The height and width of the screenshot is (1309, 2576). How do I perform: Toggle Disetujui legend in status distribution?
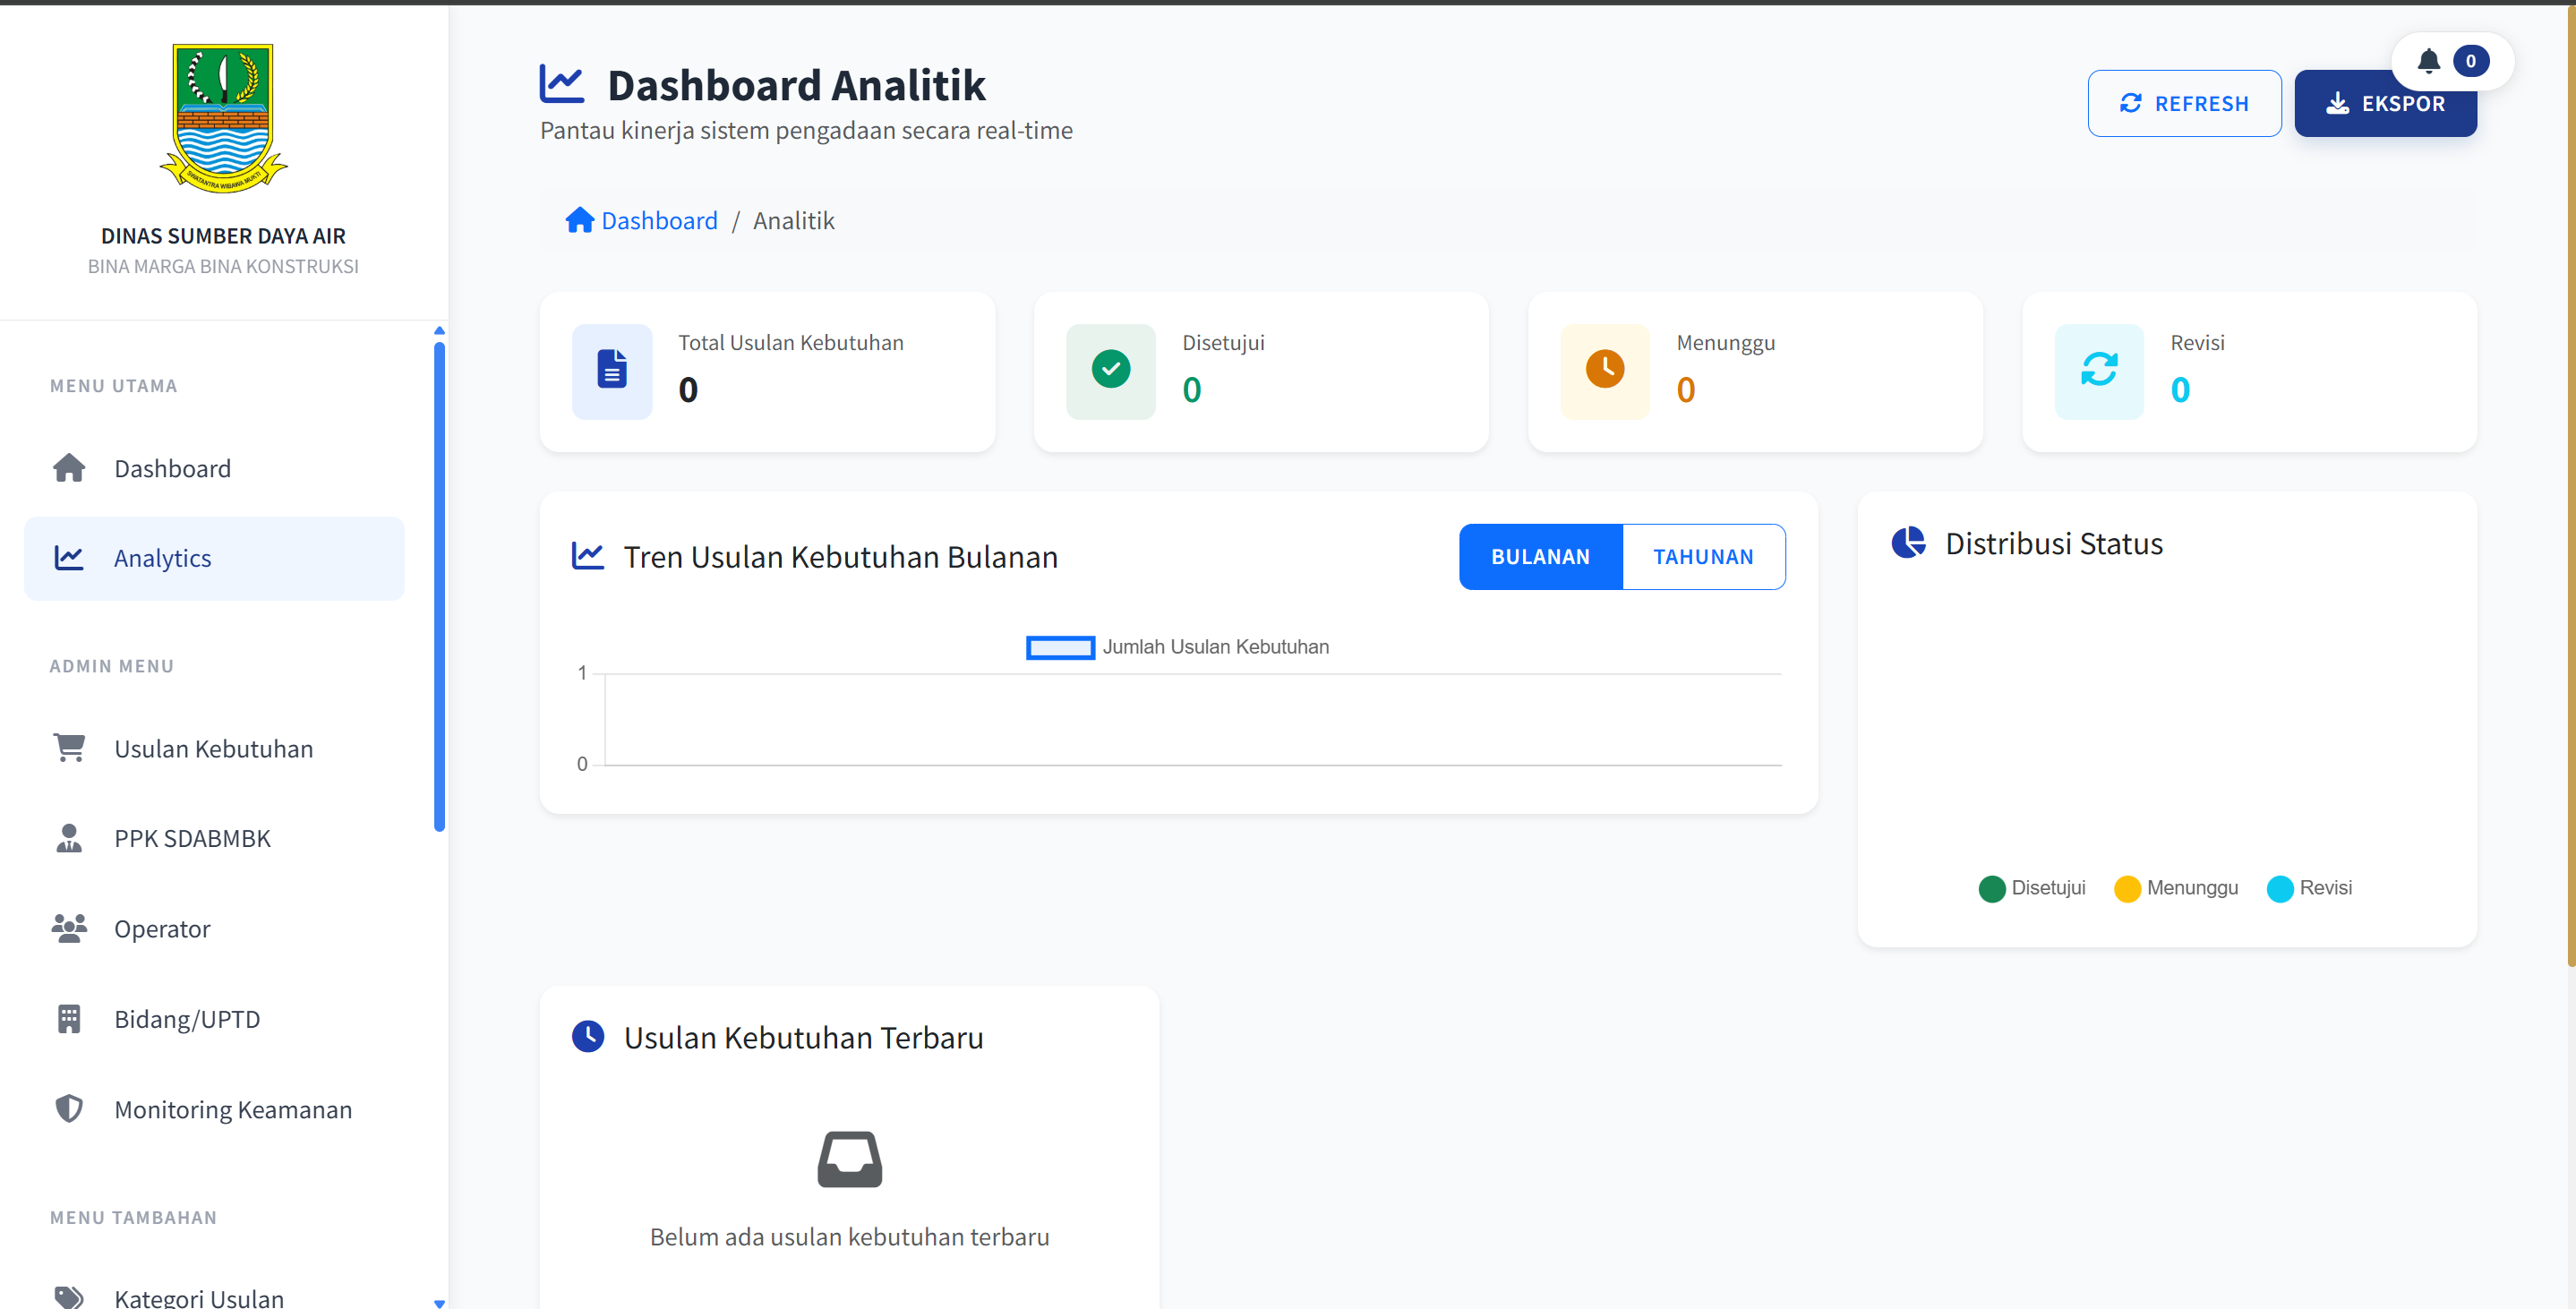[2031, 888]
